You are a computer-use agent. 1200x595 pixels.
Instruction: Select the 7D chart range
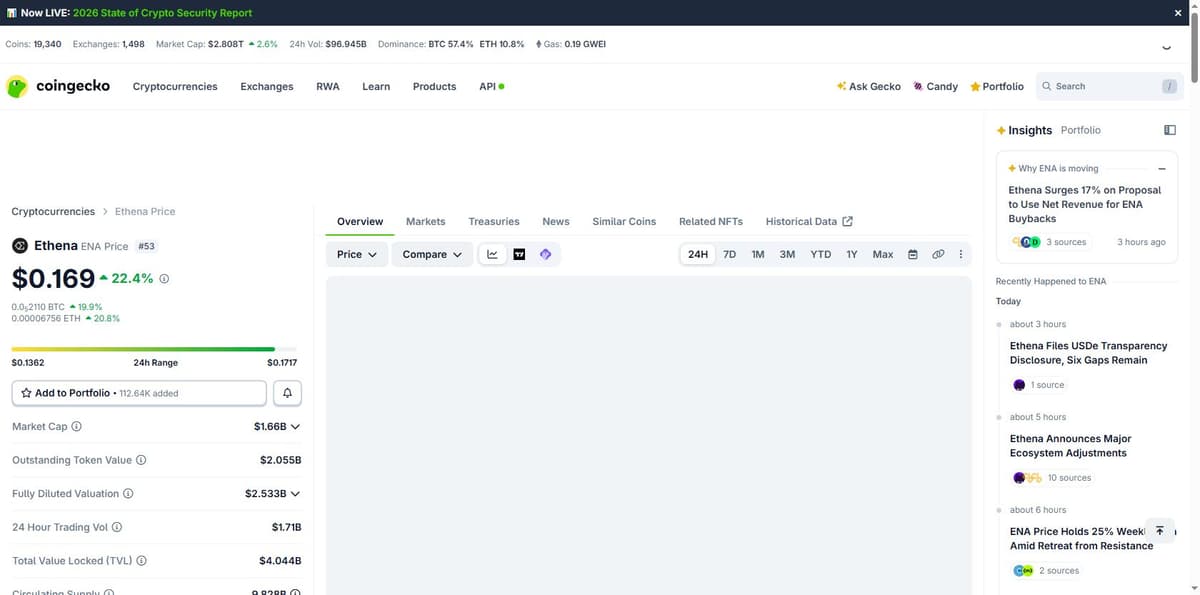coord(730,254)
